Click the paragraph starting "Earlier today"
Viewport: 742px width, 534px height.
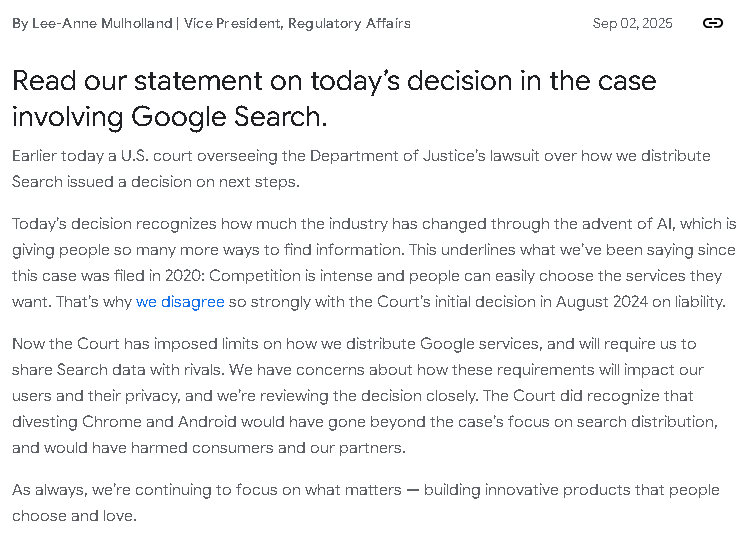[361, 168]
